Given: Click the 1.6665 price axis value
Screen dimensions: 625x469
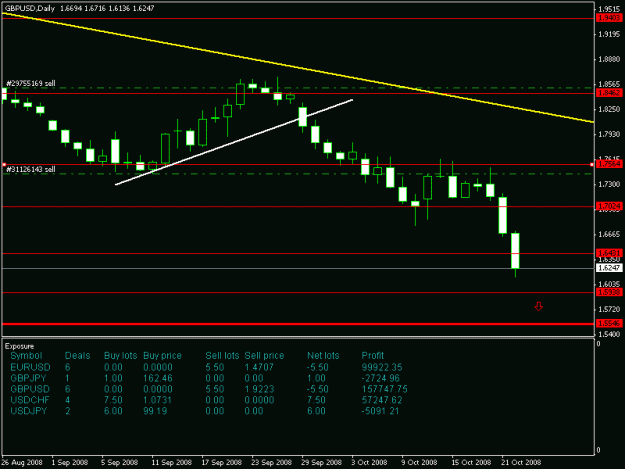Looking at the screenshot, I should click(x=609, y=234).
